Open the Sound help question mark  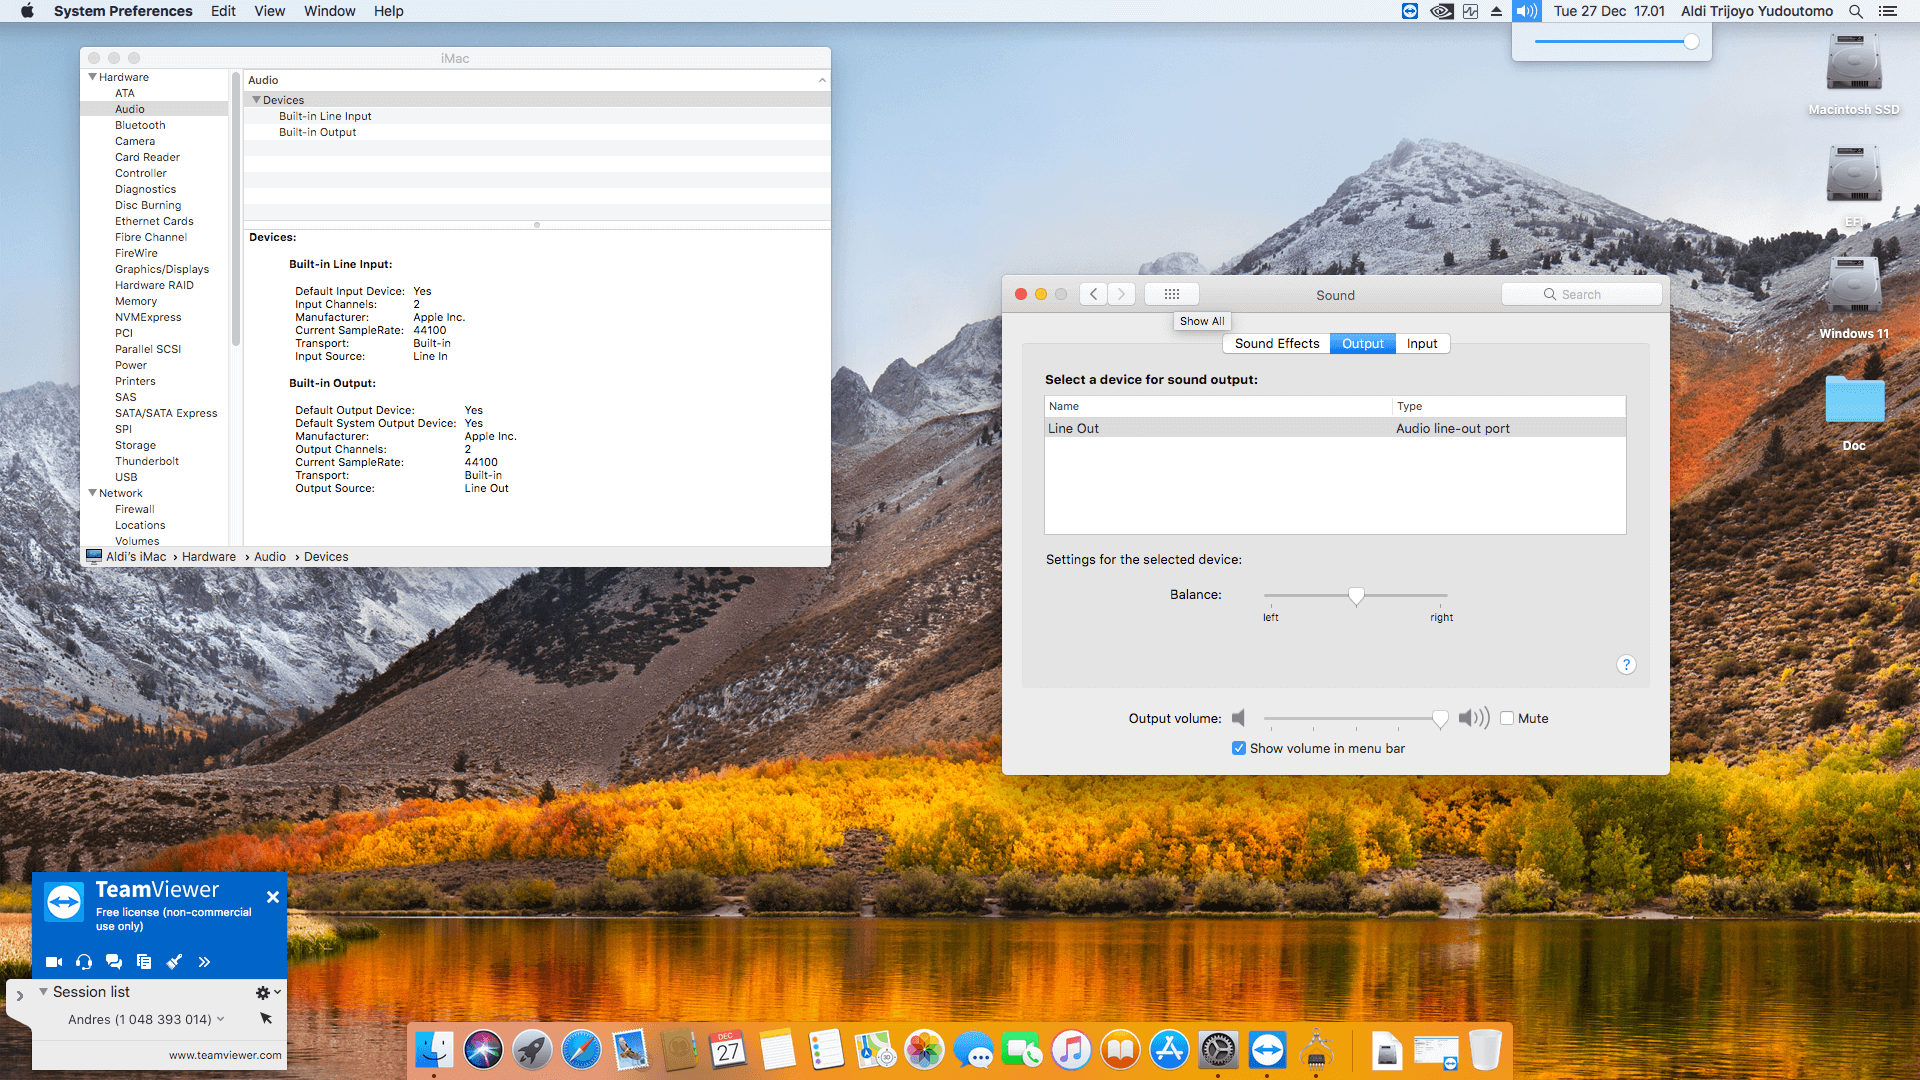1626,665
